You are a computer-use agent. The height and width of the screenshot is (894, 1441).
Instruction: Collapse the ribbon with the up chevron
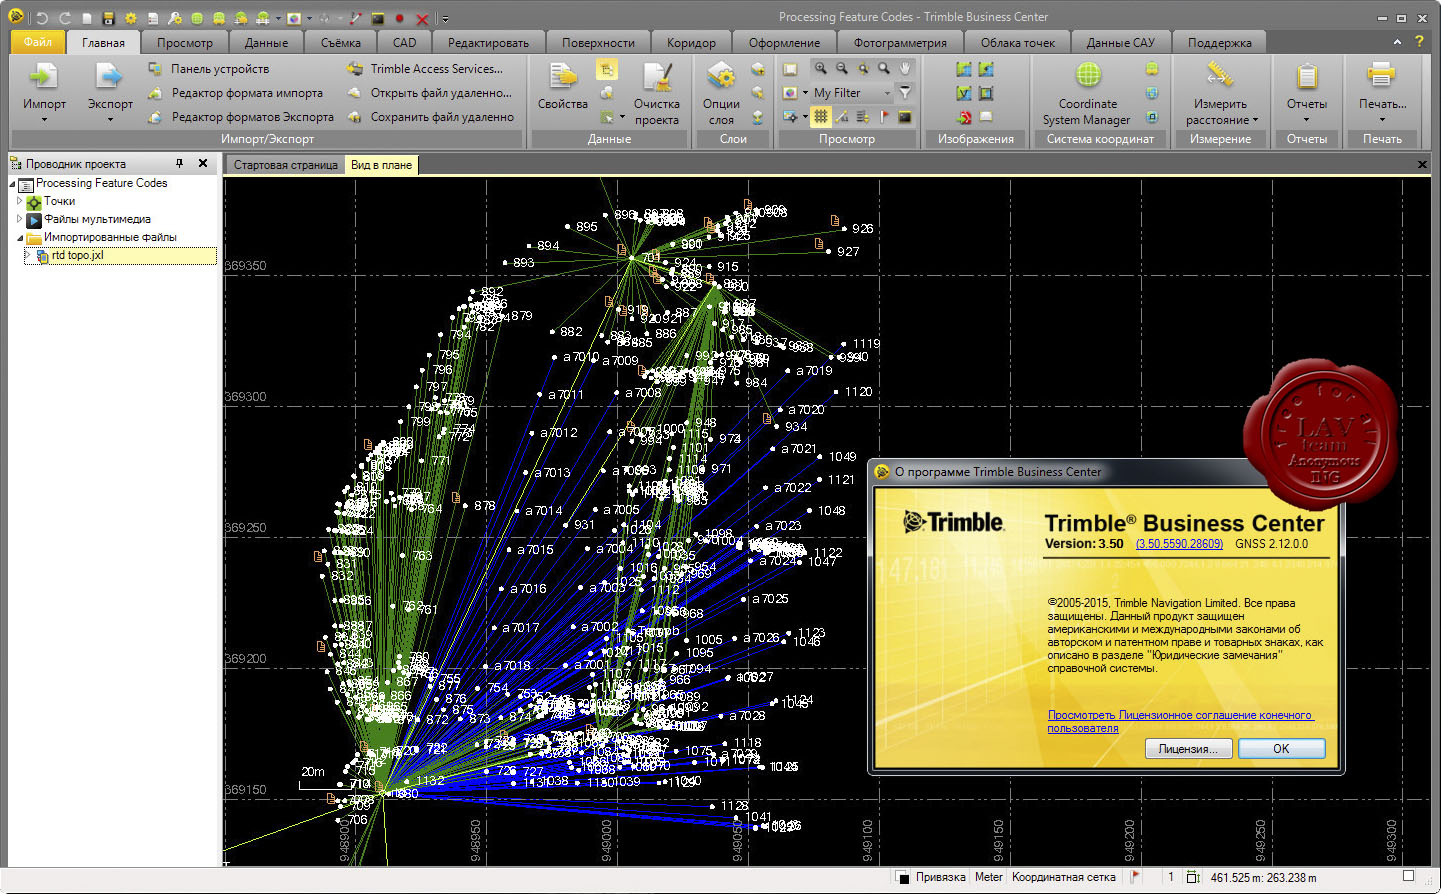click(1397, 42)
